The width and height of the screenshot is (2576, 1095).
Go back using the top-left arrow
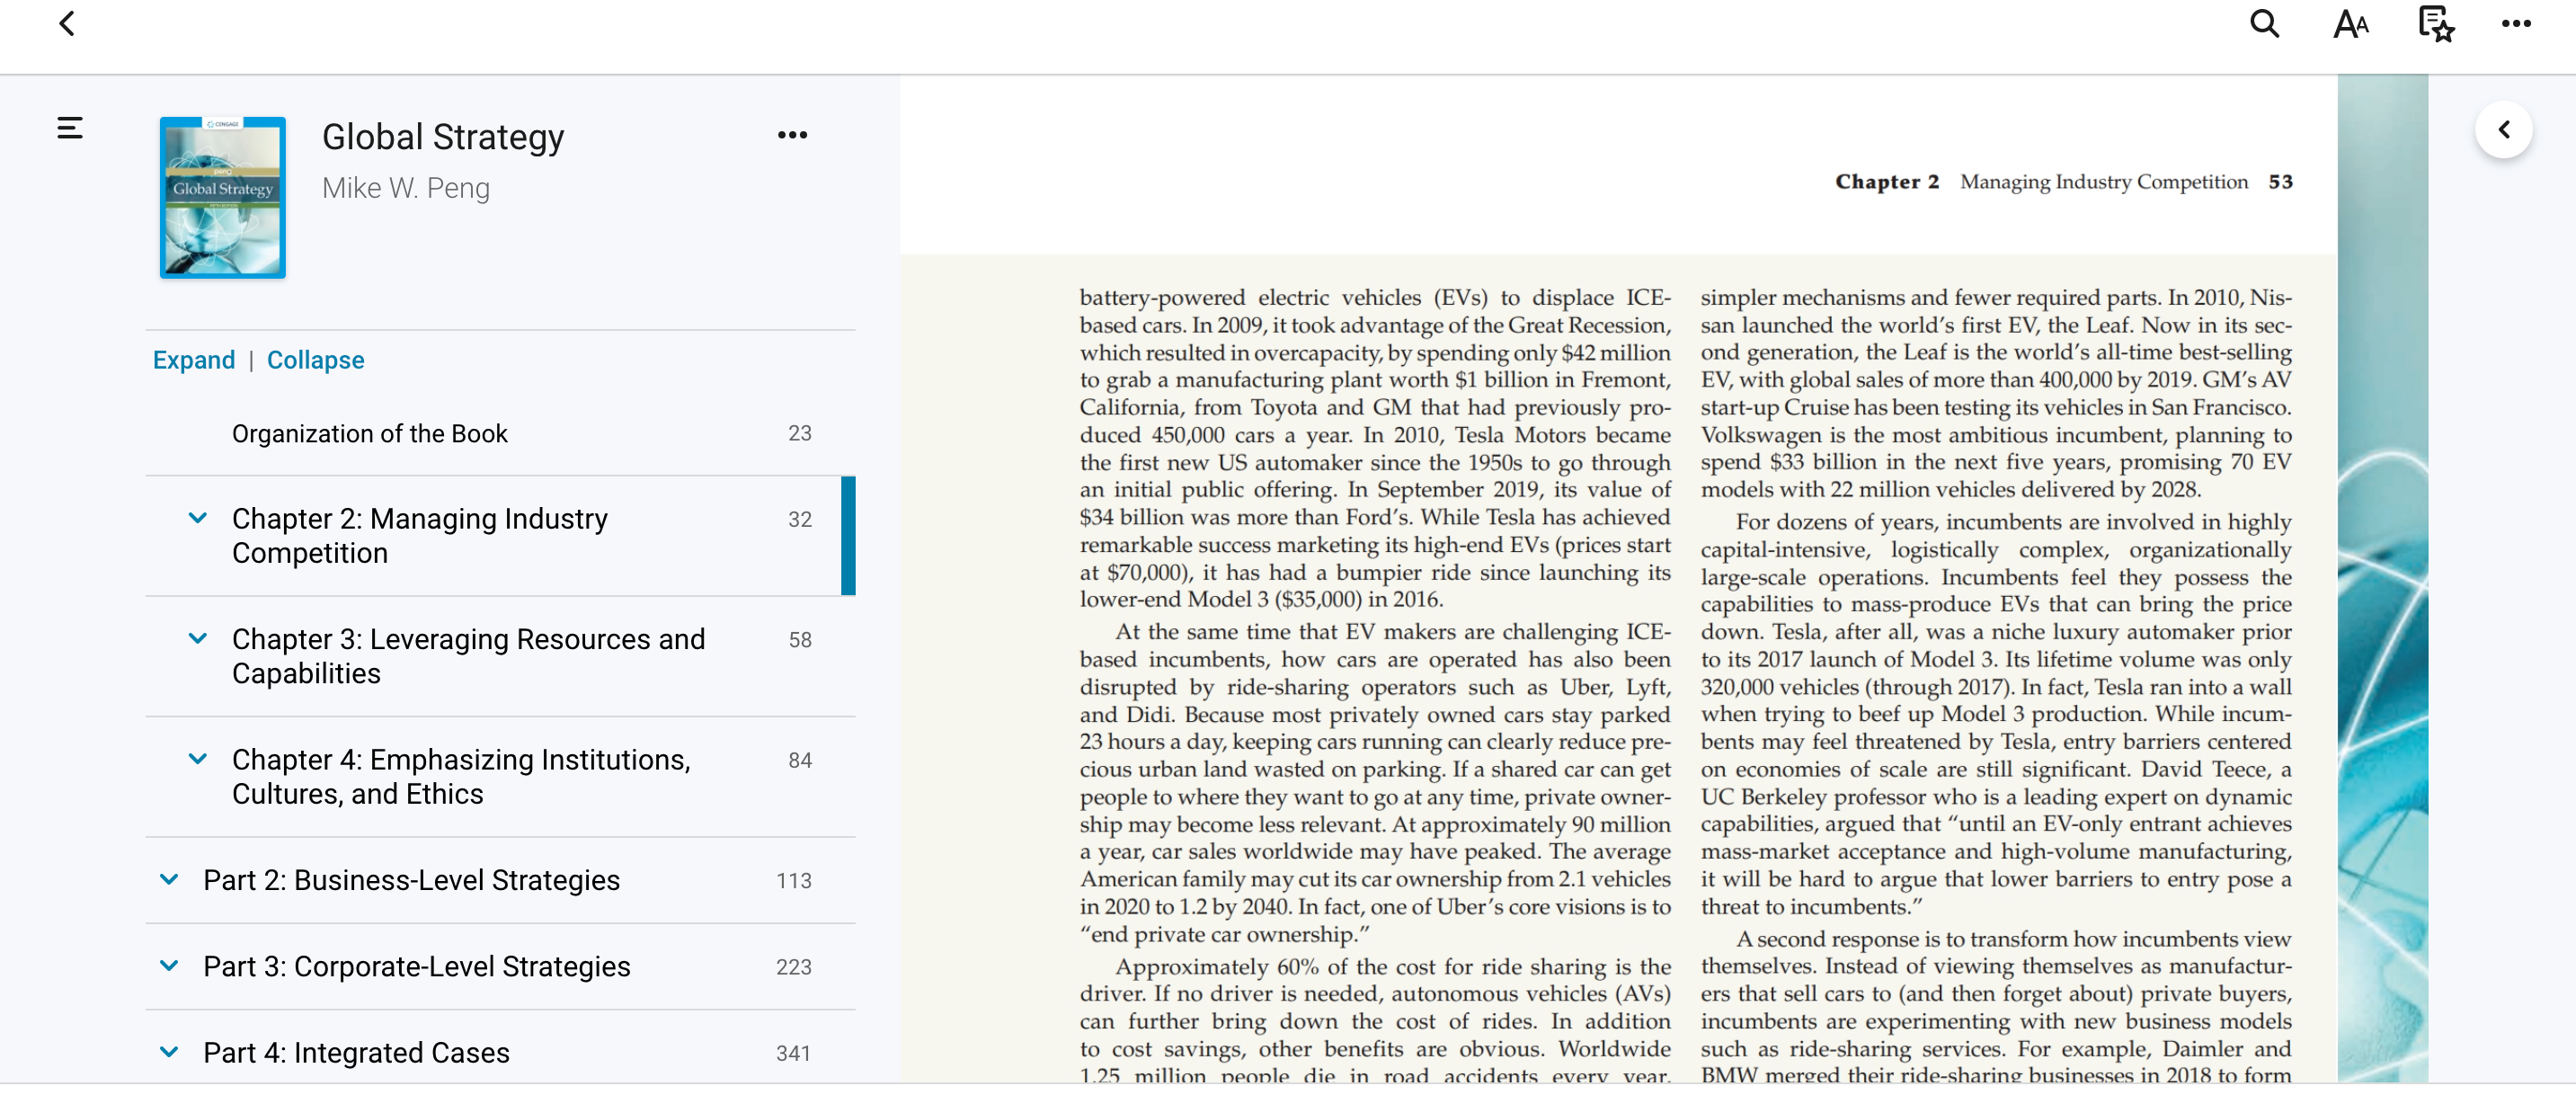(x=67, y=24)
